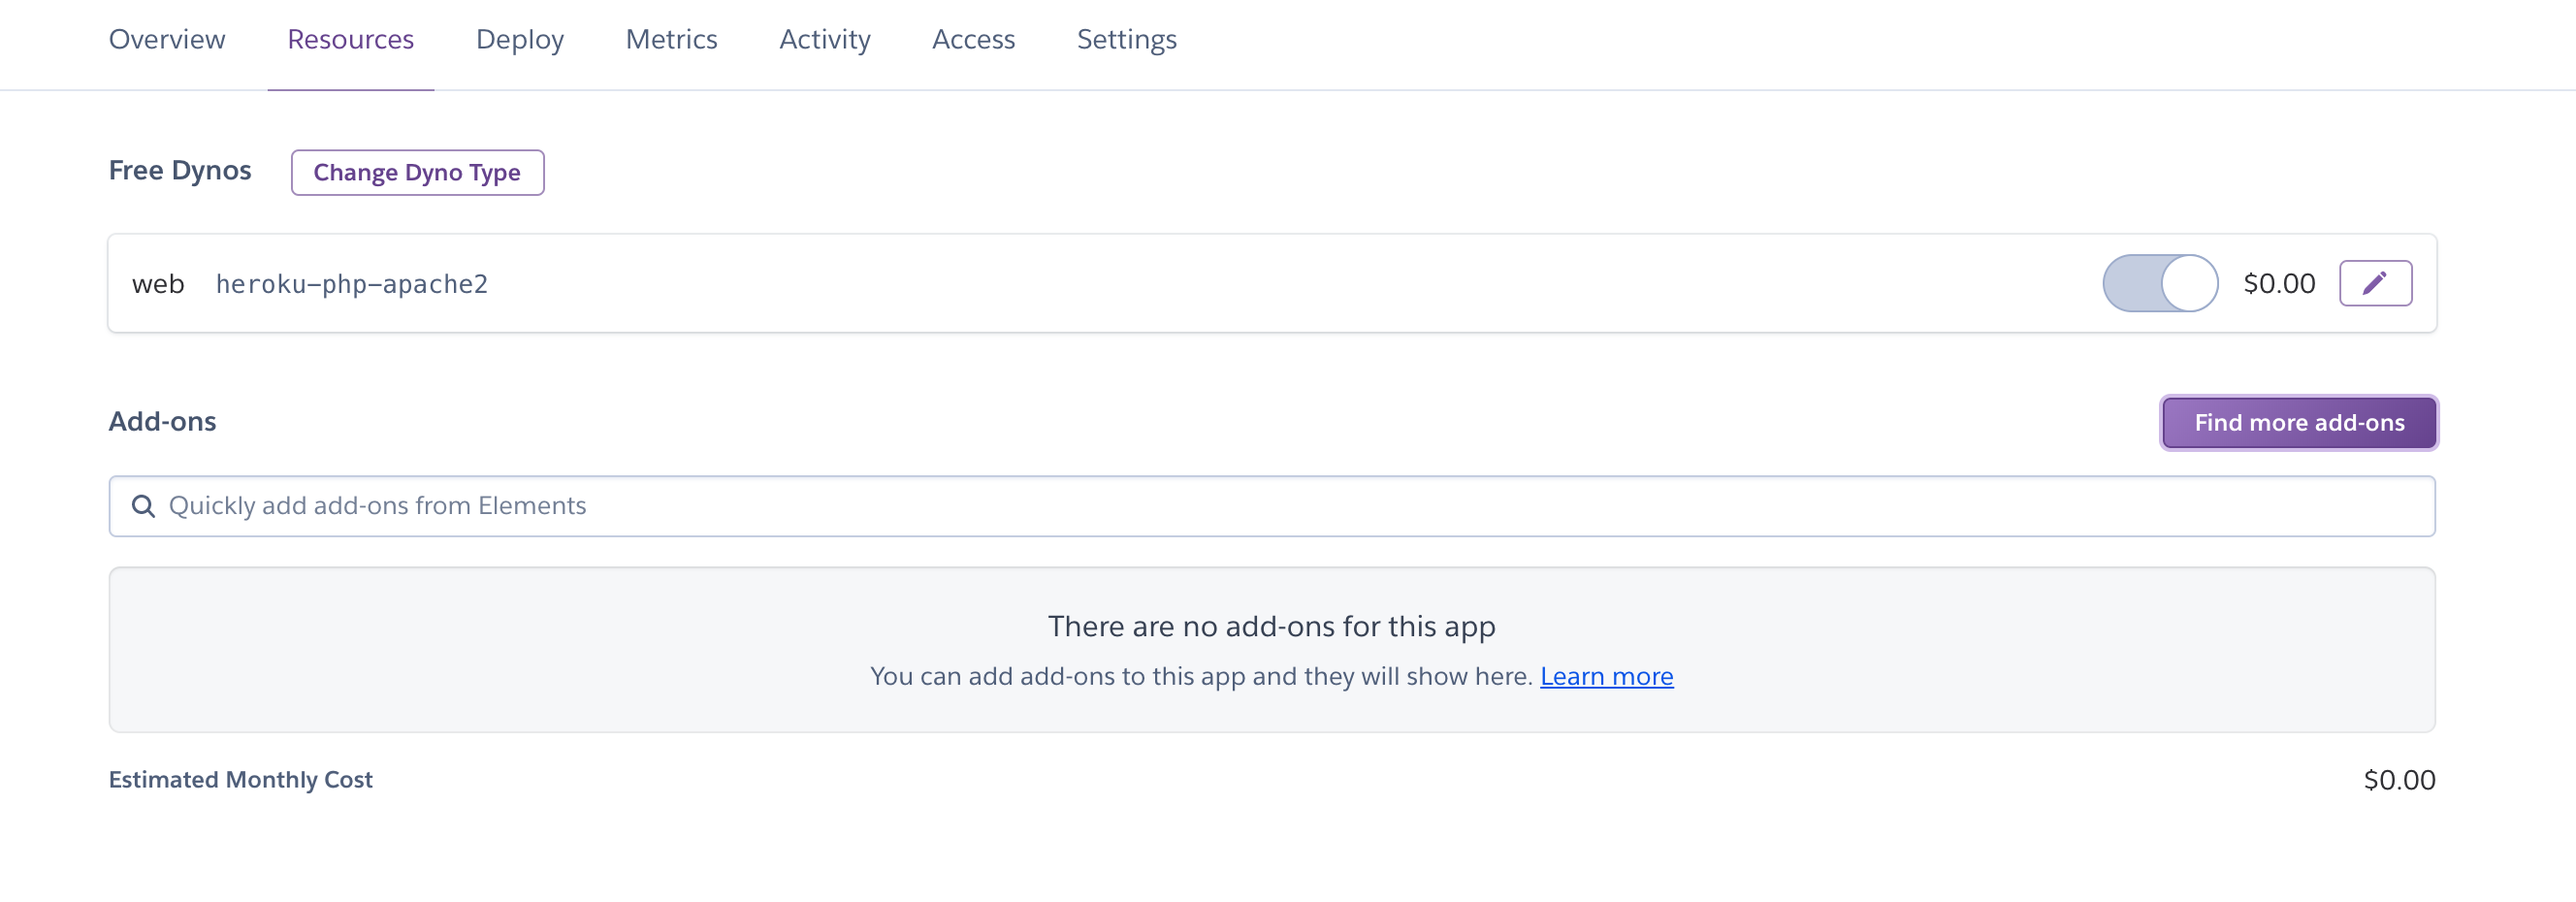The height and width of the screenshot is (902, 2576).
Task: Click the heroku-php-apache2 command text
Action: pos(352,284)
